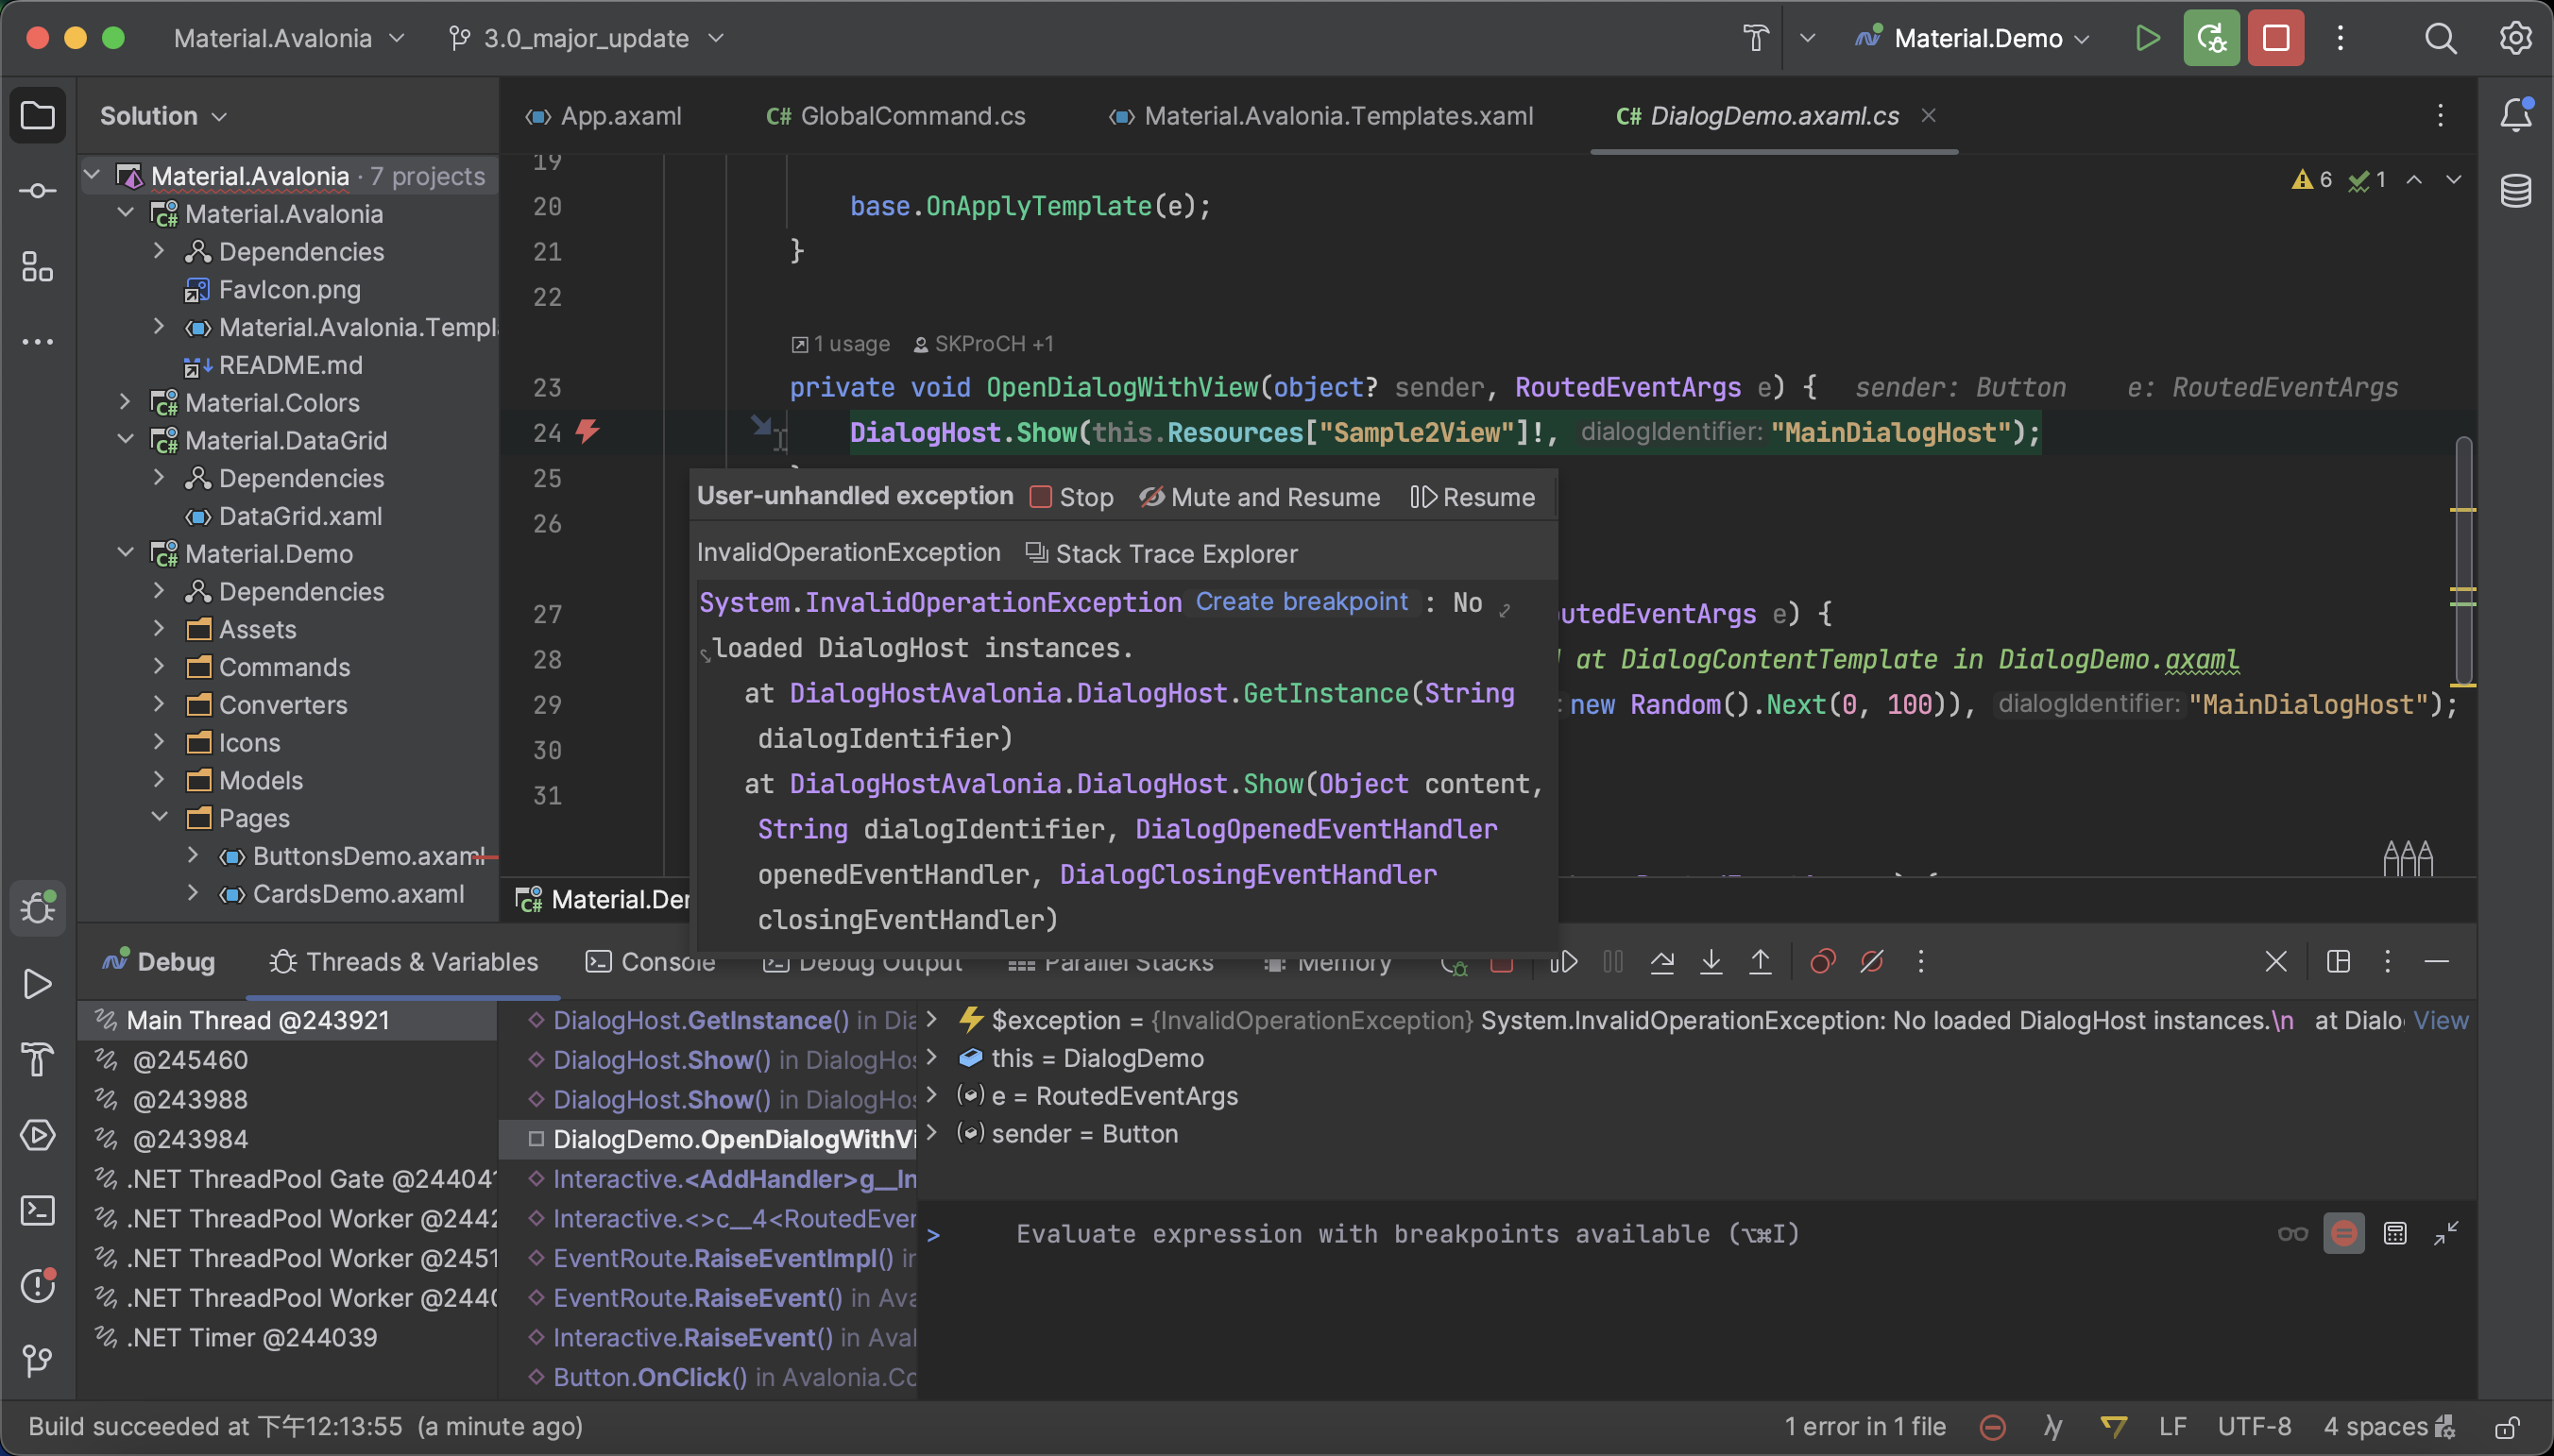Collapse the Material.DataGrid node

click(x=125, y=440)
